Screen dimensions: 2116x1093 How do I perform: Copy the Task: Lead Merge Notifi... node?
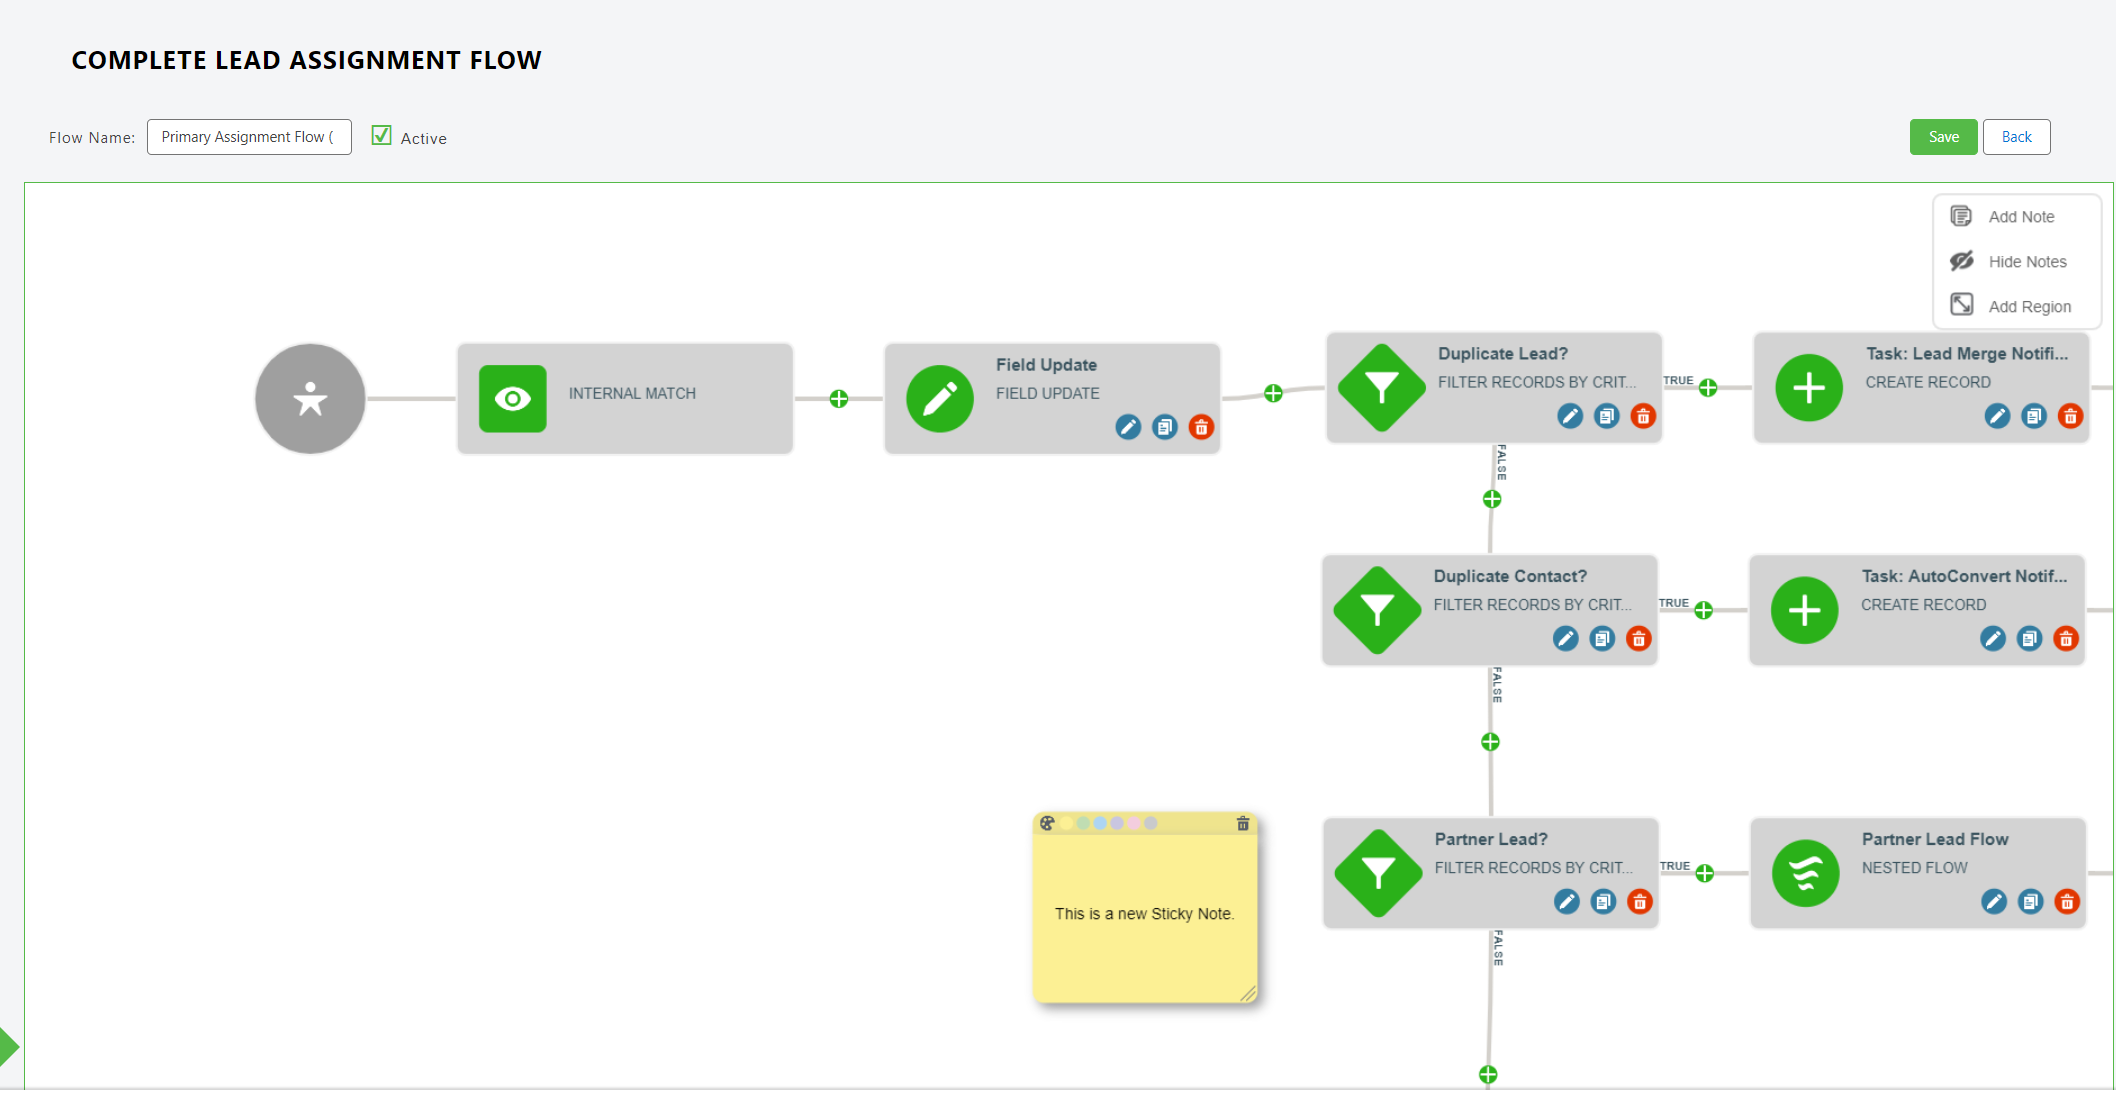tap(2034, 416)
